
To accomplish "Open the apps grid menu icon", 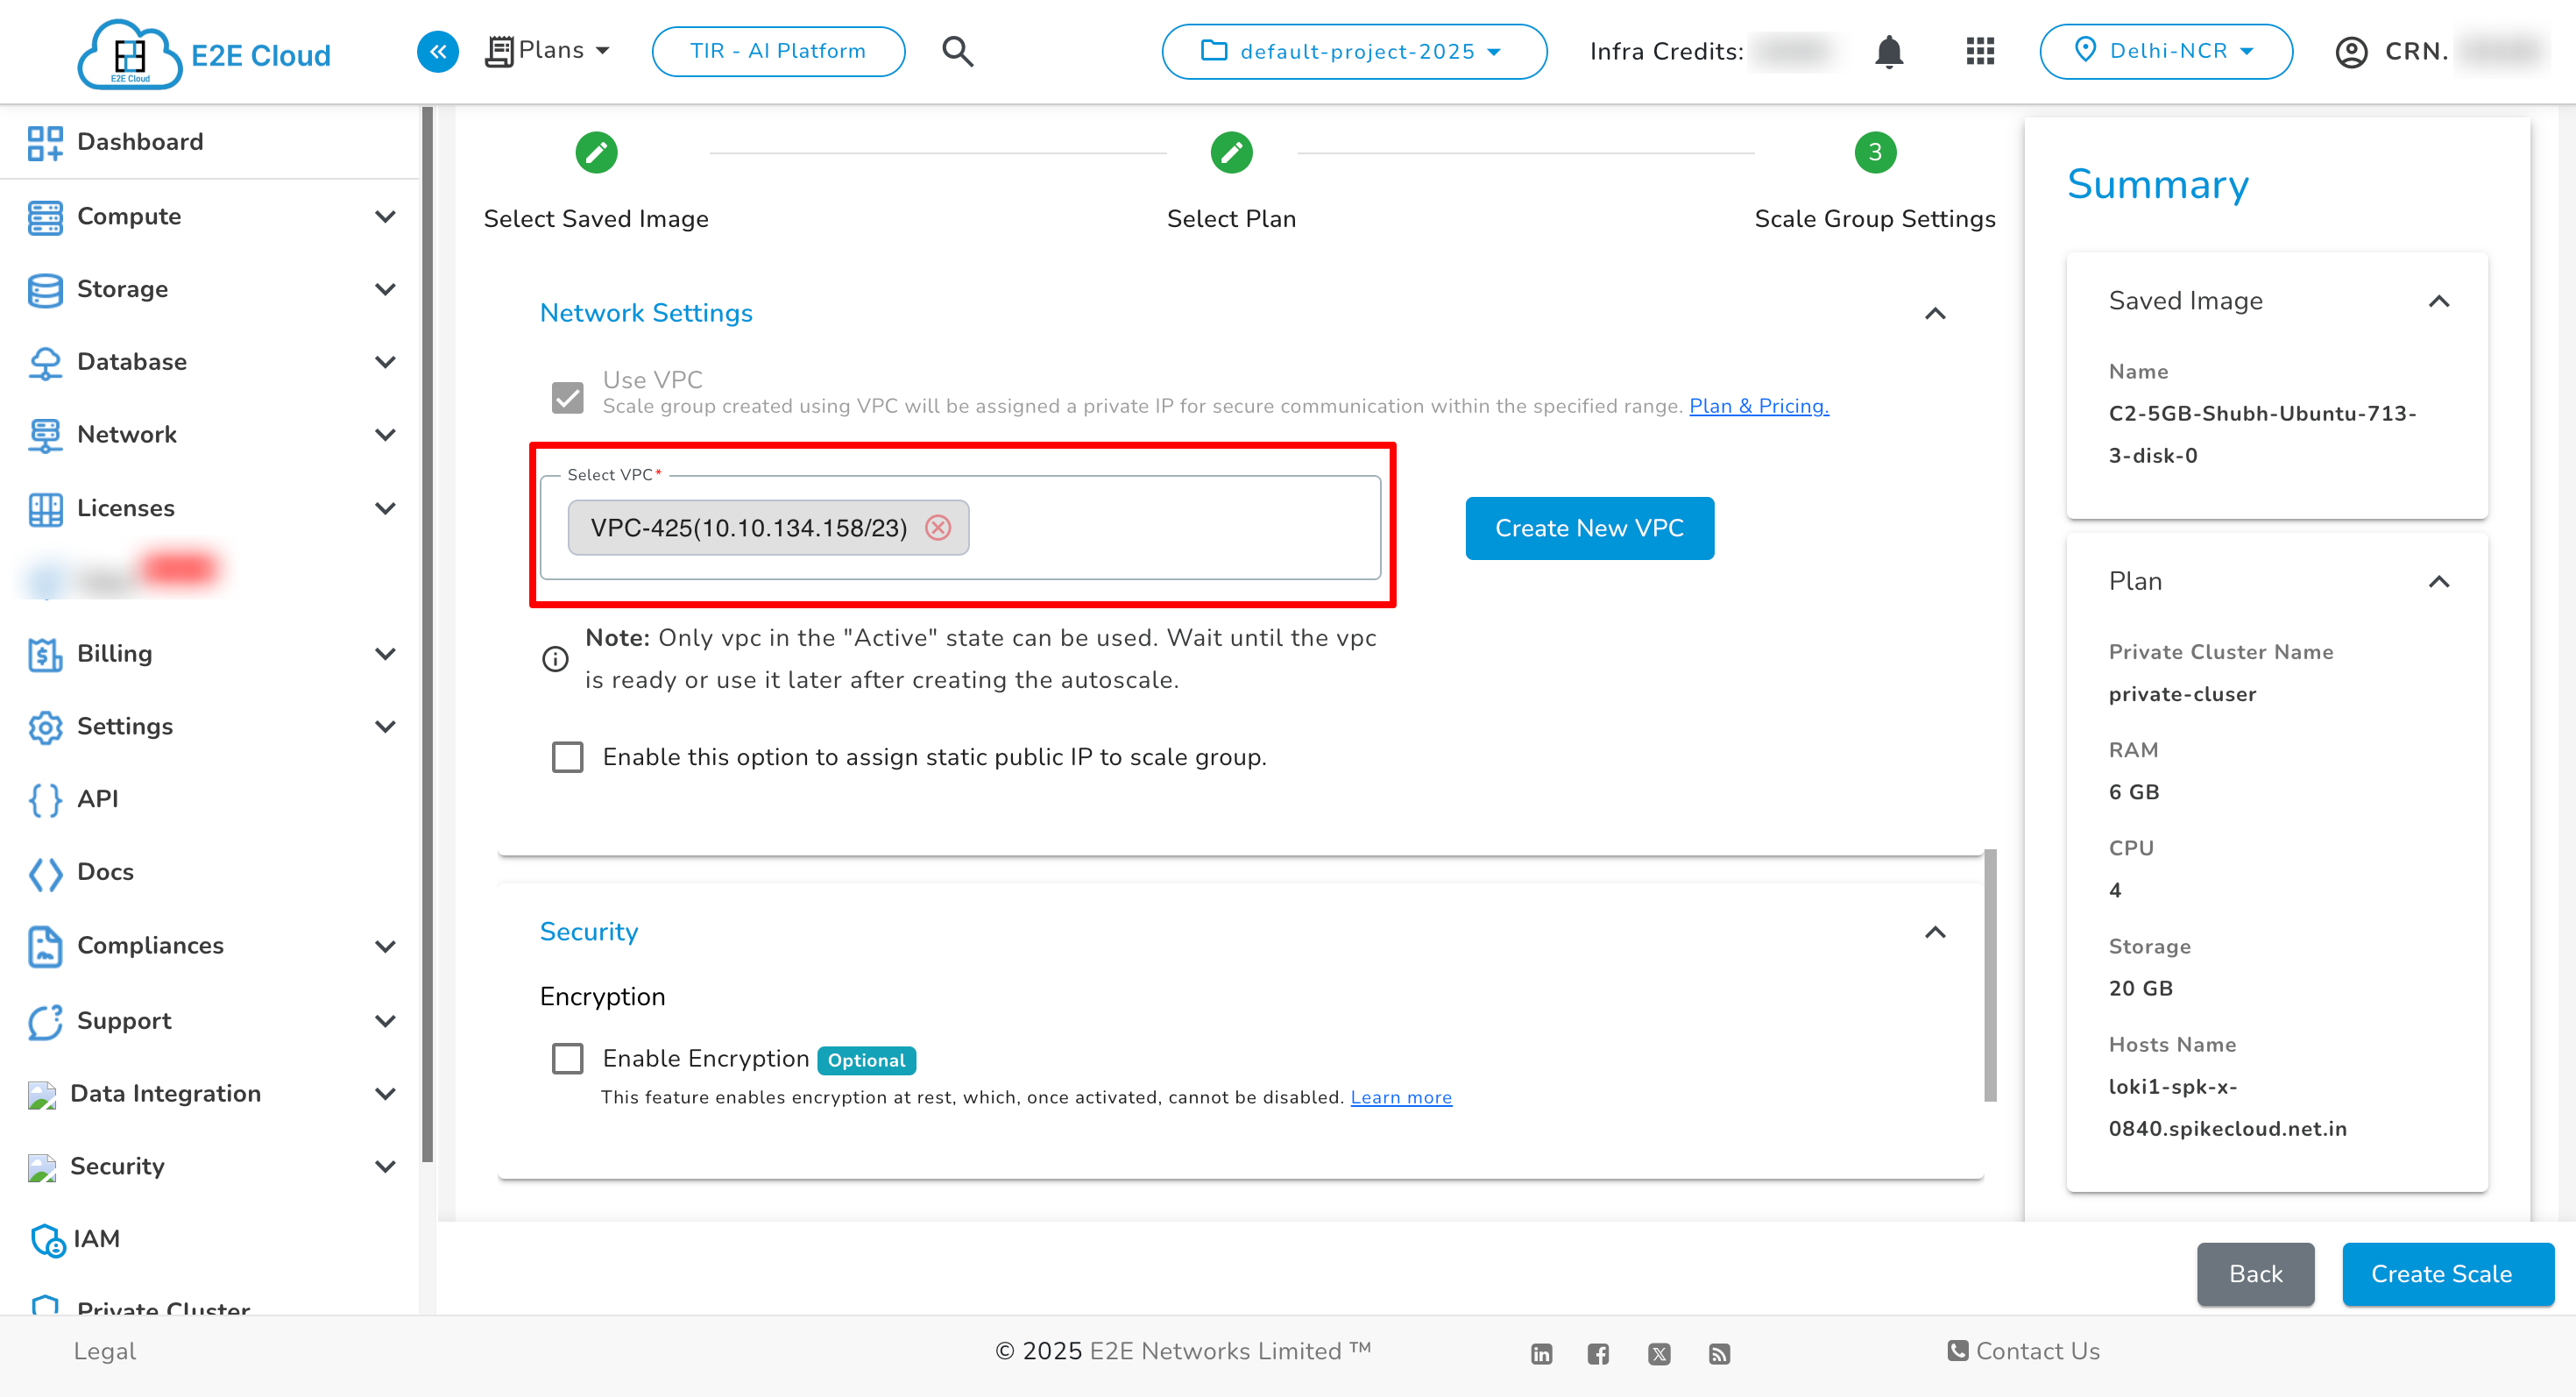I will pos(1979,51).
